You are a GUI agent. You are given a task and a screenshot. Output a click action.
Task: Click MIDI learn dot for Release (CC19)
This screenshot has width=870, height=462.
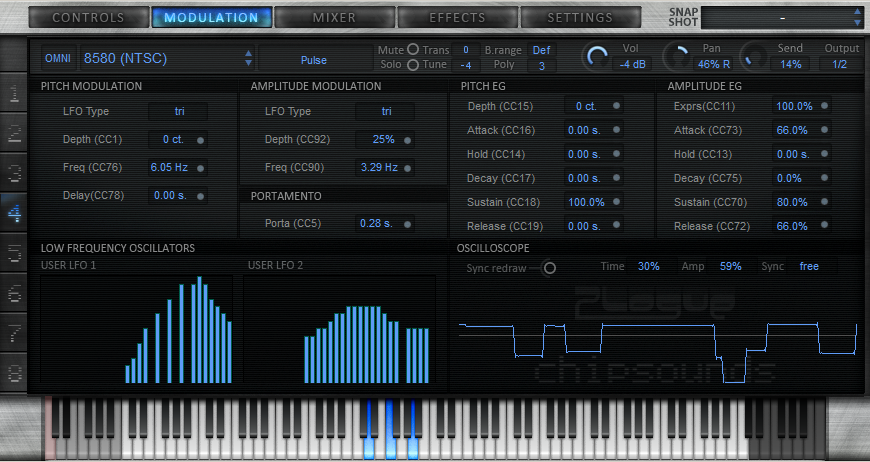[616, 225]
